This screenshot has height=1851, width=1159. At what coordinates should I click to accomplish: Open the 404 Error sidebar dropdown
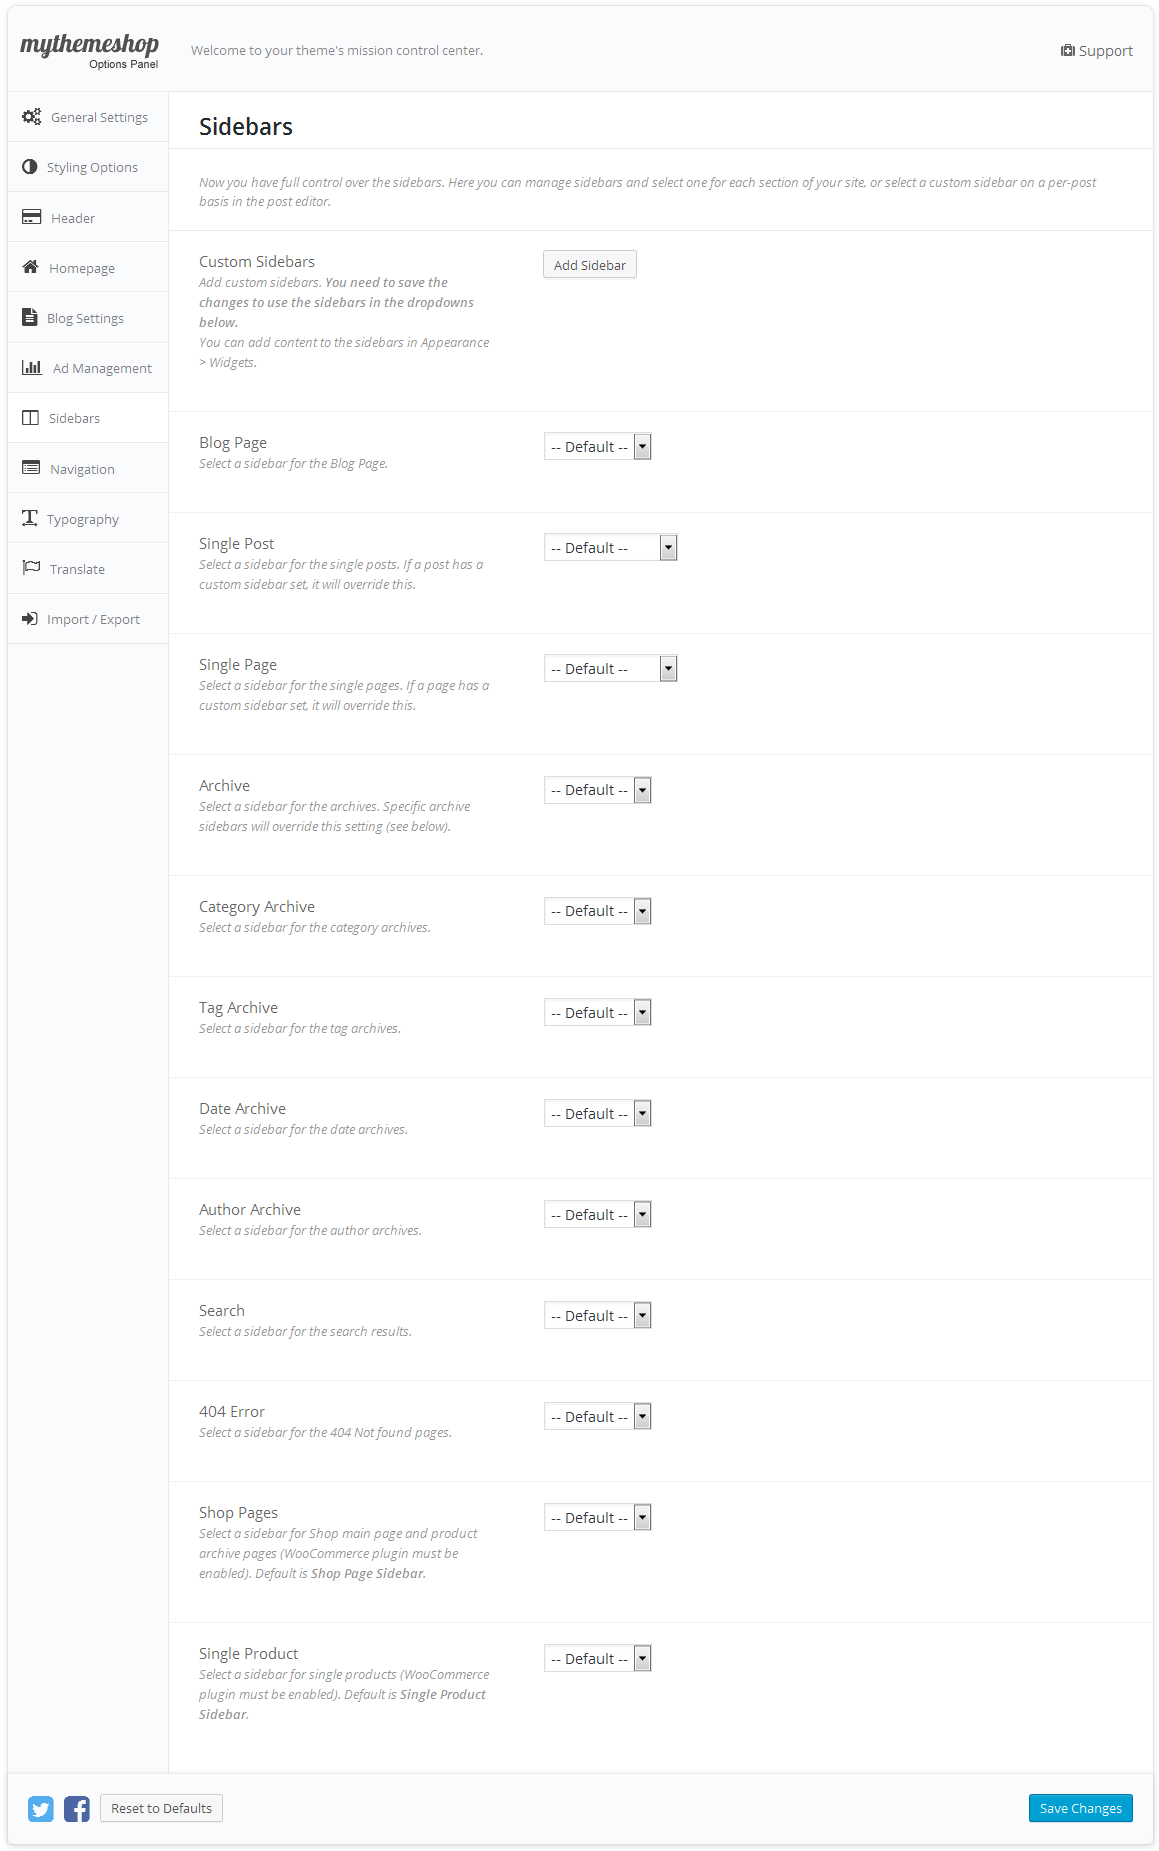pyautogui.click(x=598, y=1417)
